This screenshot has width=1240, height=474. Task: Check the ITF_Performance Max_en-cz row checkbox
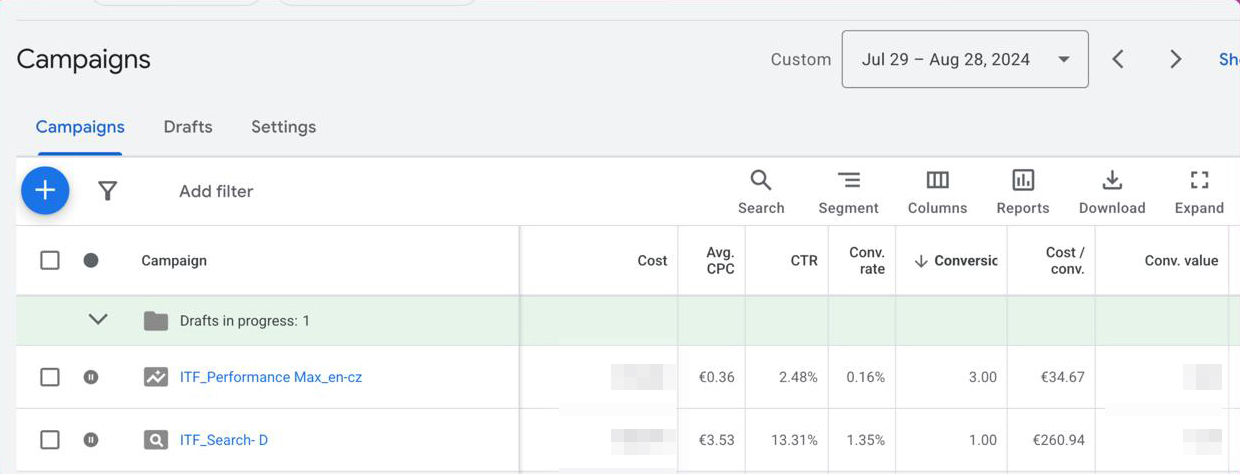click(50, 377)
